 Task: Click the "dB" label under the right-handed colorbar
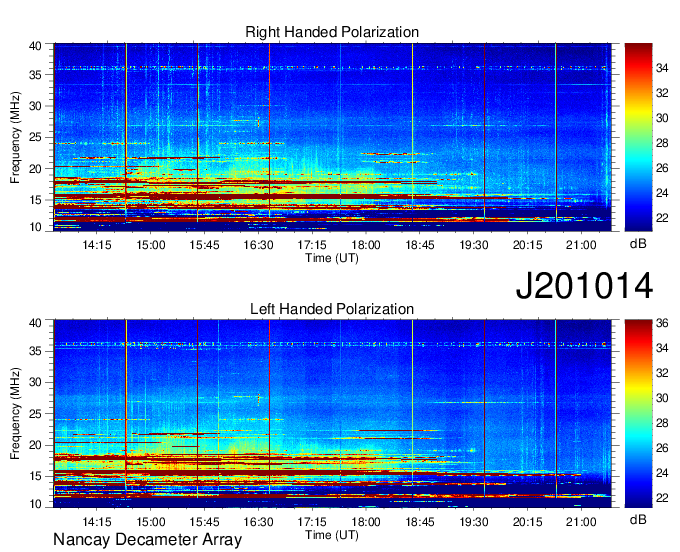638,244
